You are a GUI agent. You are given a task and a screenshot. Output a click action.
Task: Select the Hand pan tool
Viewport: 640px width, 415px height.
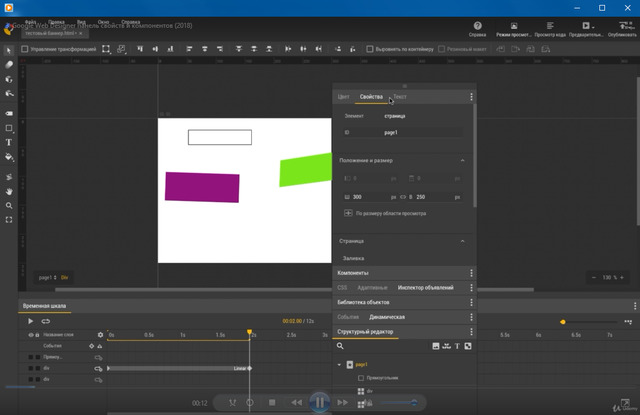tap(9, 191)
